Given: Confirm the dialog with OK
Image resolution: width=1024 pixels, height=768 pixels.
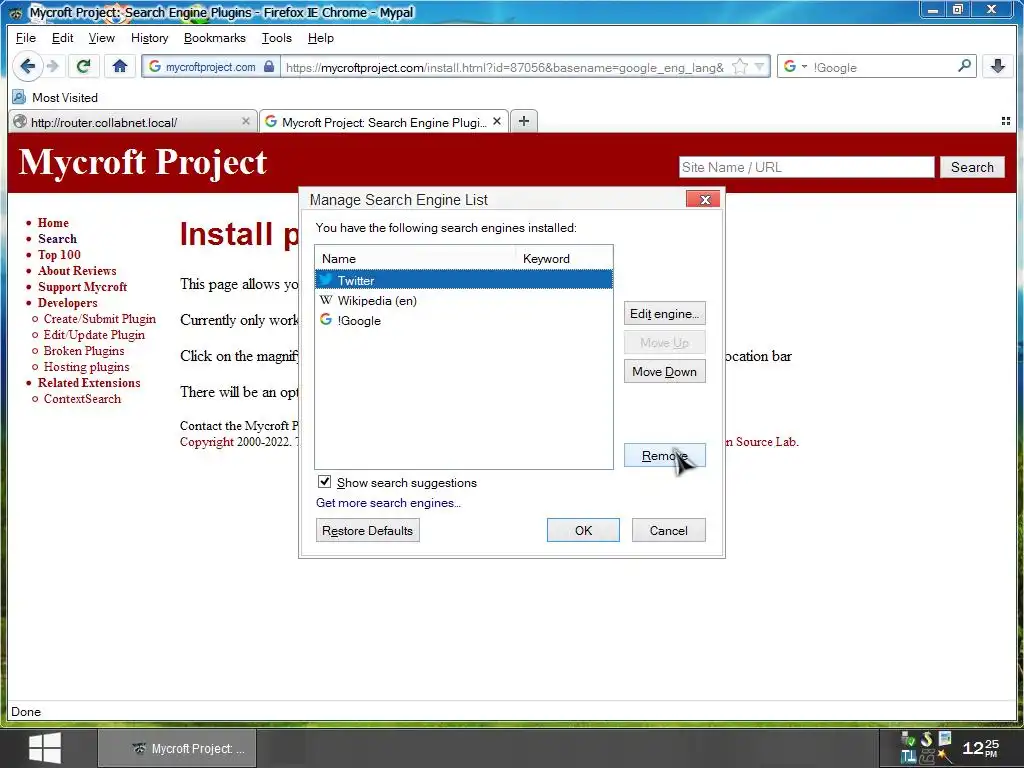Looking at the screenshot, I should click(583, 530).
